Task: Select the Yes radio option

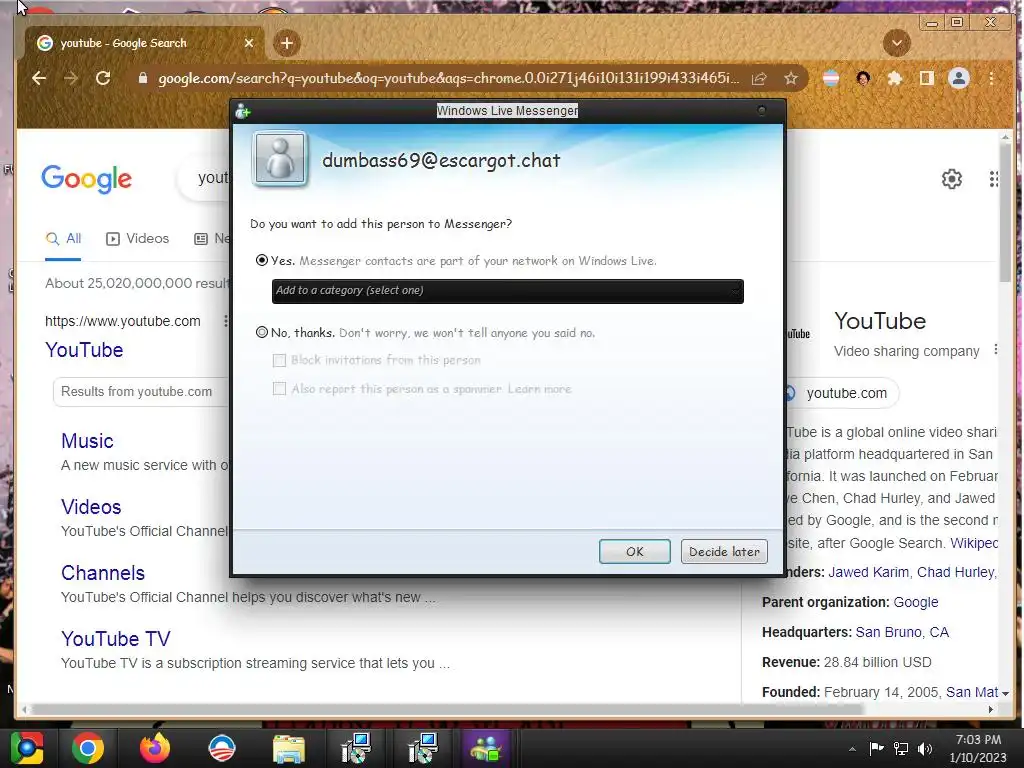Action: click(x=262, y=260)
